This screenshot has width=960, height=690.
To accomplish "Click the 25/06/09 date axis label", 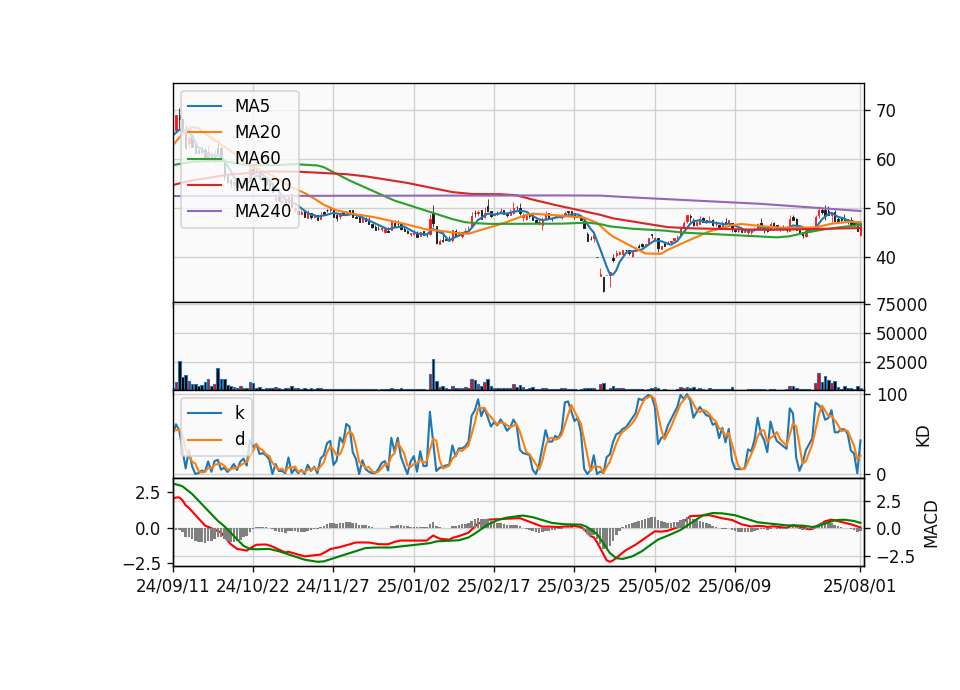I will 735,586.
